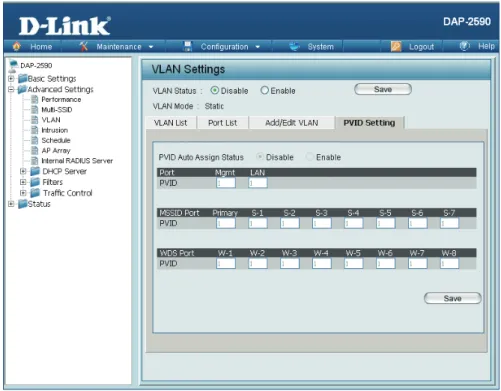
Task: Click the Status folder icon
Action: coord(23,204)
